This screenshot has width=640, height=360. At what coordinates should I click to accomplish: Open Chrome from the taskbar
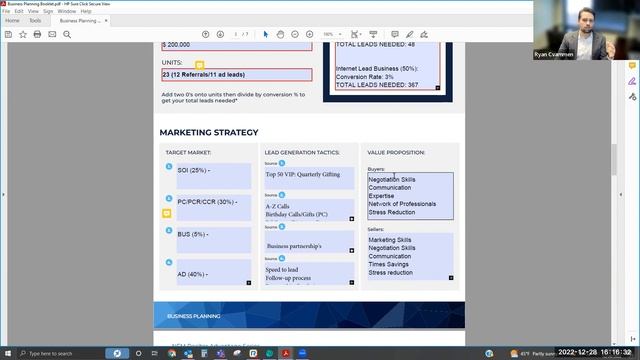click(x=172, y=353)
